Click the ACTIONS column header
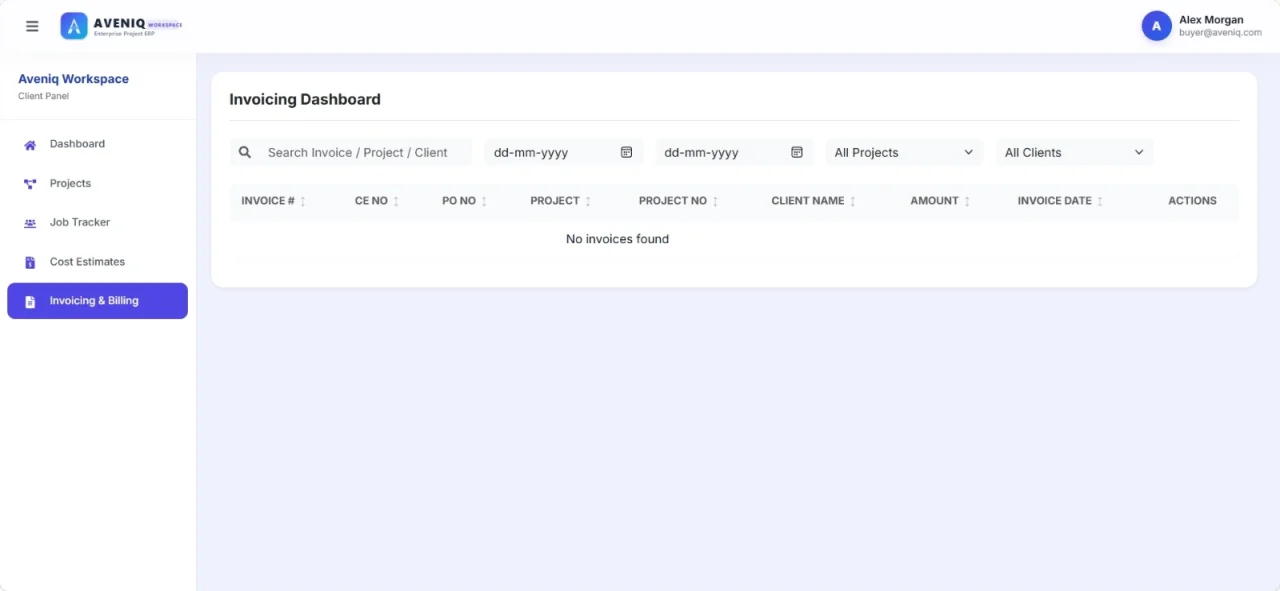1280x591 pixels. (x=1192, y=201)
